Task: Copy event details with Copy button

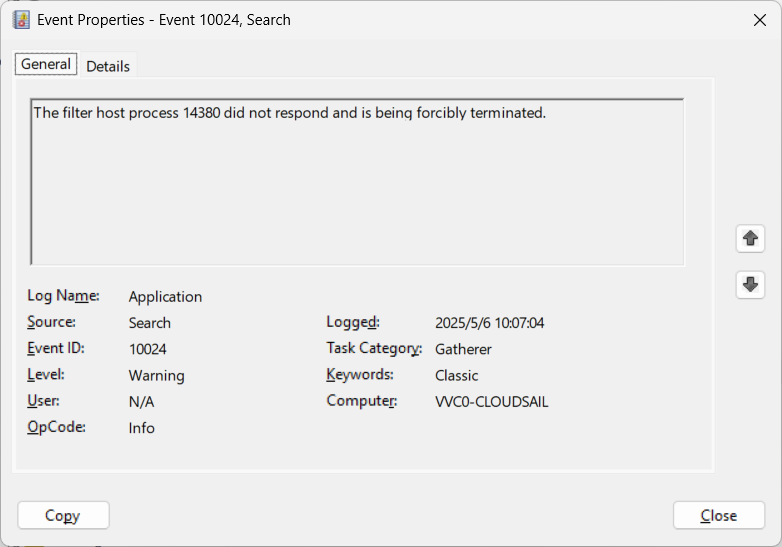Action: [63, 515]
